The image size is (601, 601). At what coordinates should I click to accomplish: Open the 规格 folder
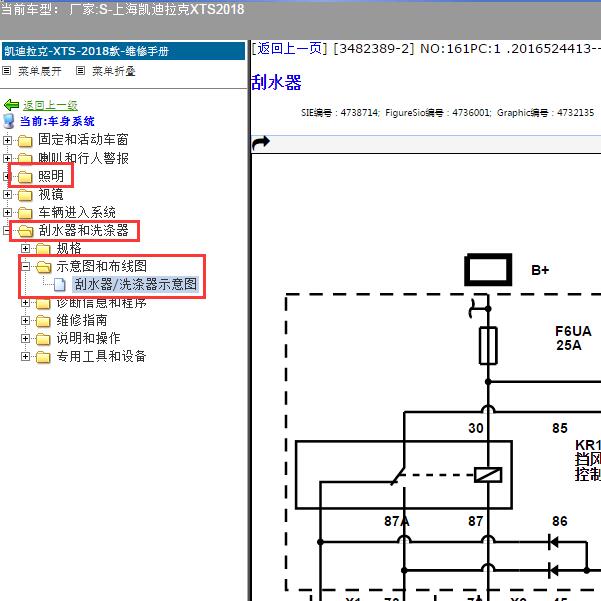pyautogui.click(x=69, y=248)
